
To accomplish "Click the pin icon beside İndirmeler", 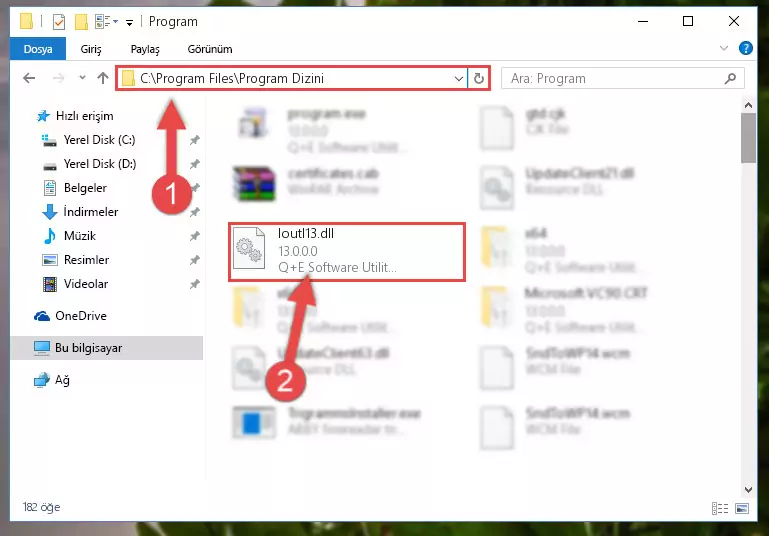I will coord(195,212).
